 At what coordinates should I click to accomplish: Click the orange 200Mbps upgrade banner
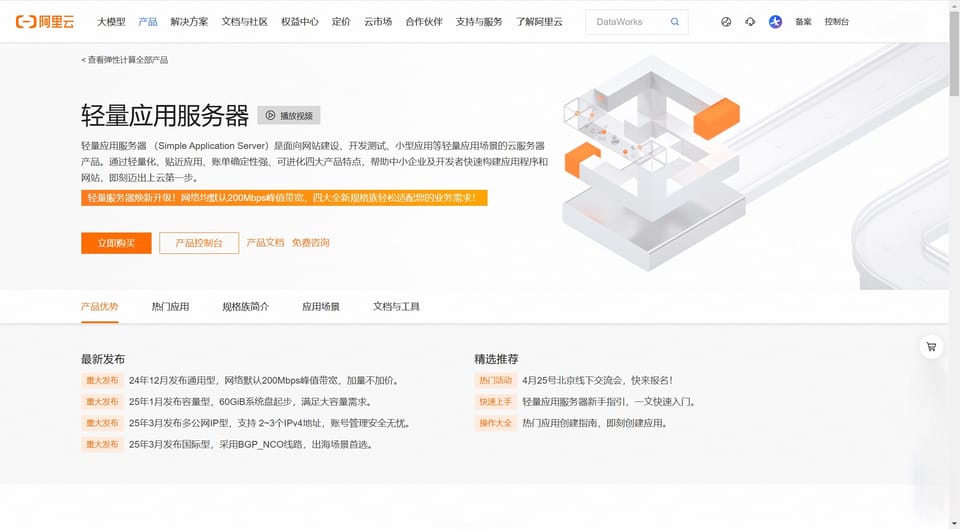pyautogui.click(x=284, y=198)
